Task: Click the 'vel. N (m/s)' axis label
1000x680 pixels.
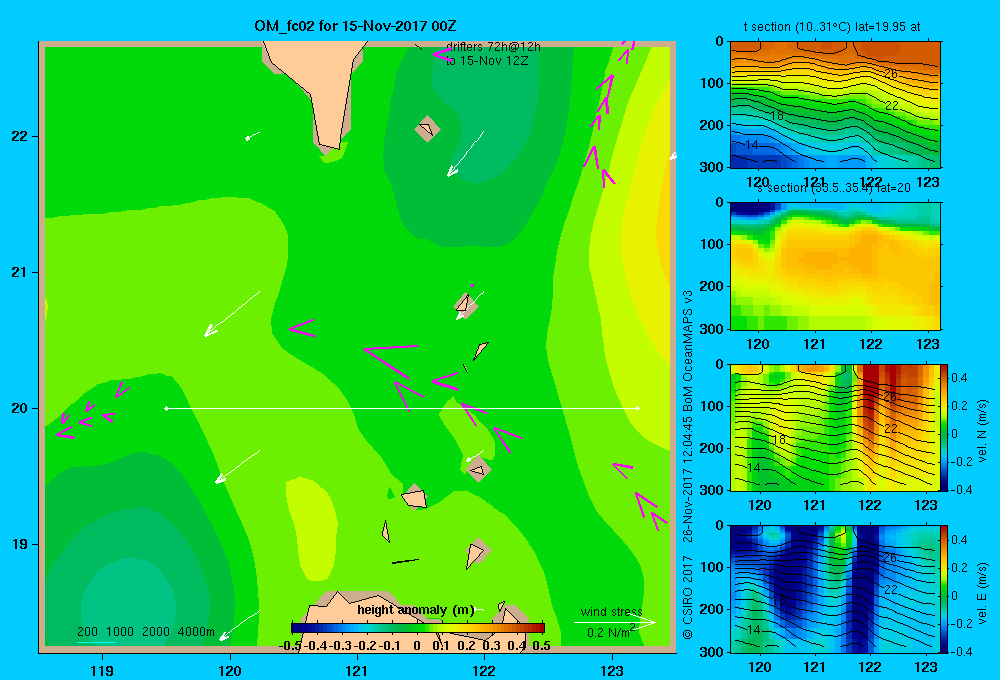Action: [982, 431]
